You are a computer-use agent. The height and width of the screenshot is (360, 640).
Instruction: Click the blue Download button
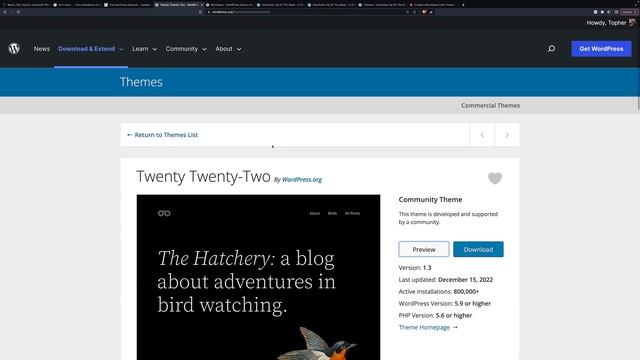click(x=478, y=249)
